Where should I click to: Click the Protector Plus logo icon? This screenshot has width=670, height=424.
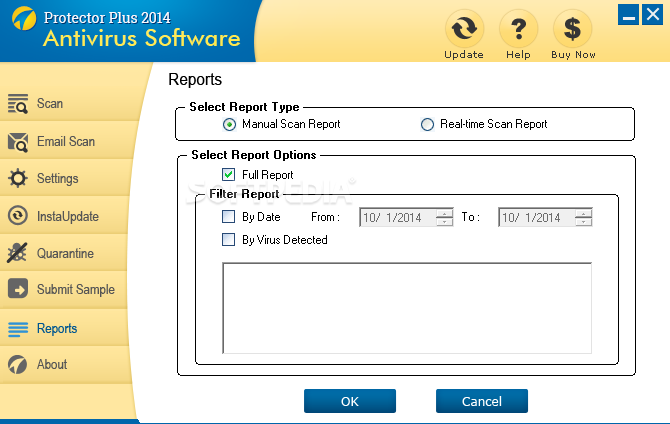click(x=24, y=18)
